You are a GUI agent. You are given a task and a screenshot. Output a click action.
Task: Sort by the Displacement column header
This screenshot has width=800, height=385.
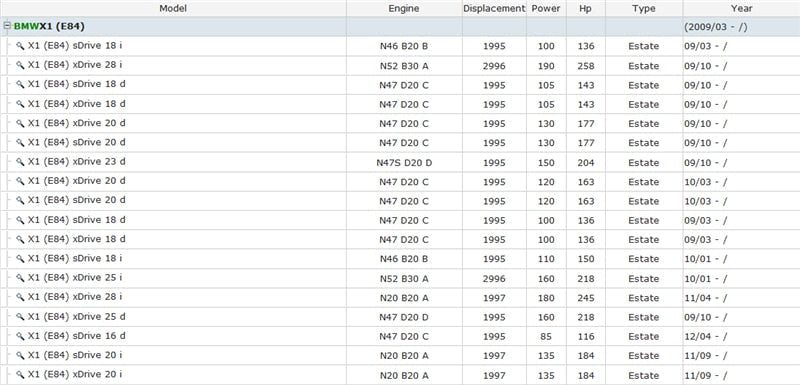(x=494, y=8)
